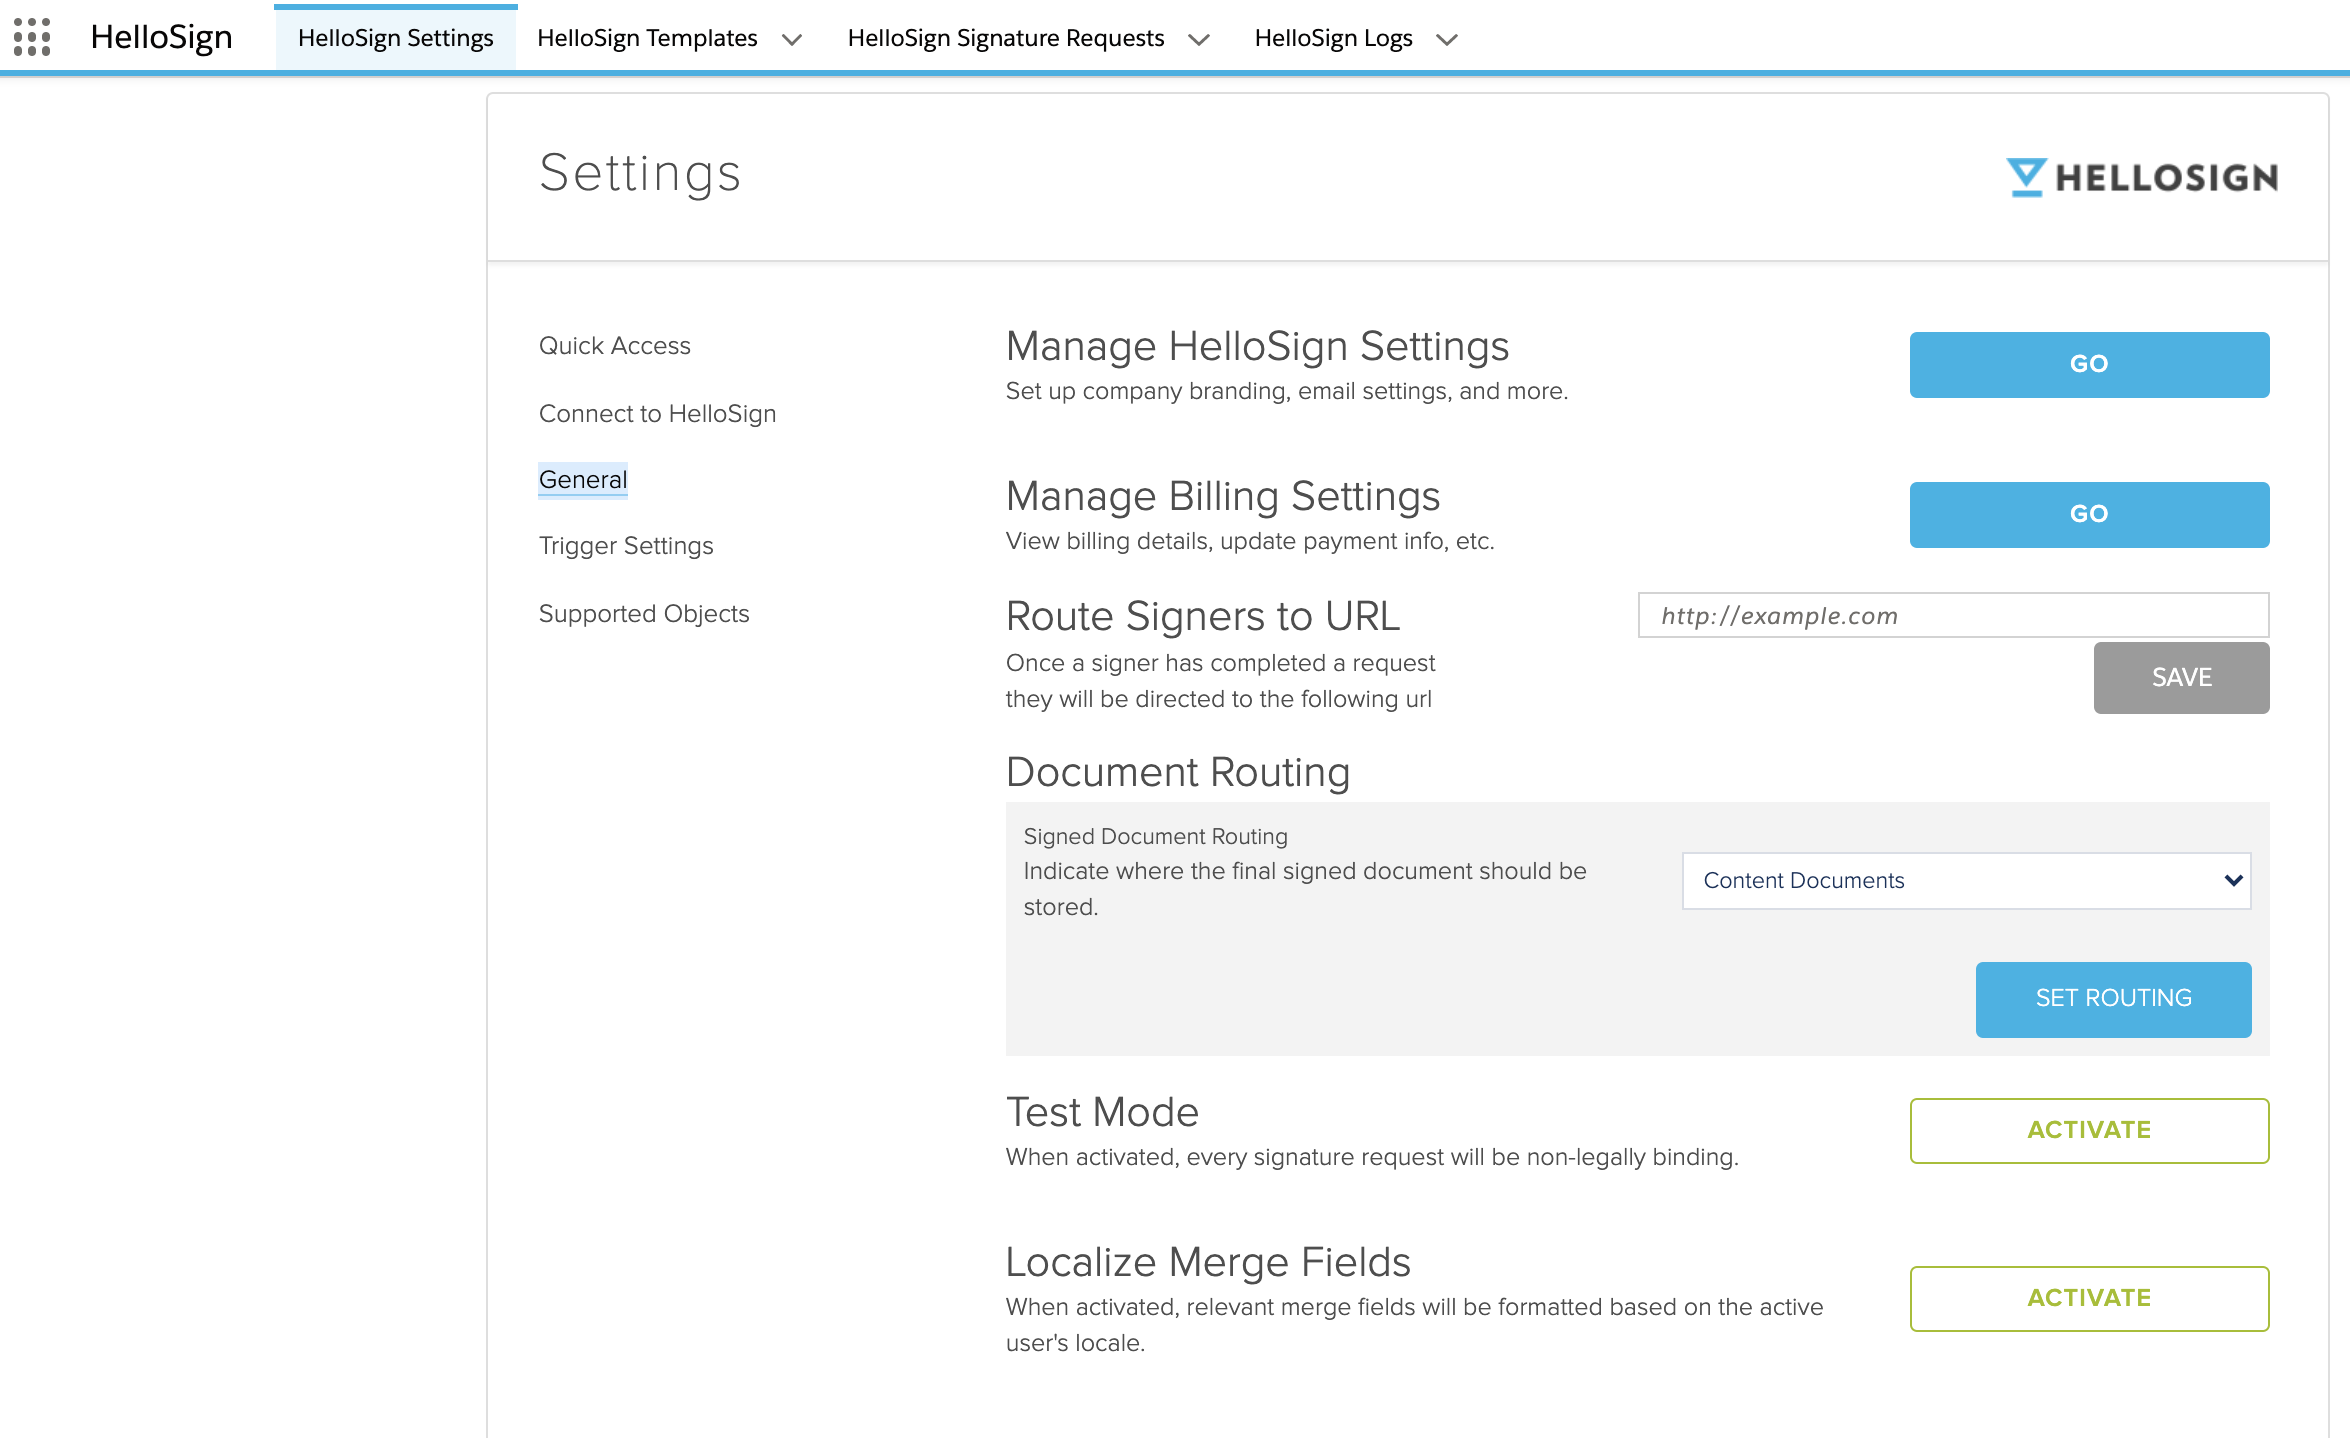
Task: Save the Route Signers URL
Action: (x=2180, y=677)
